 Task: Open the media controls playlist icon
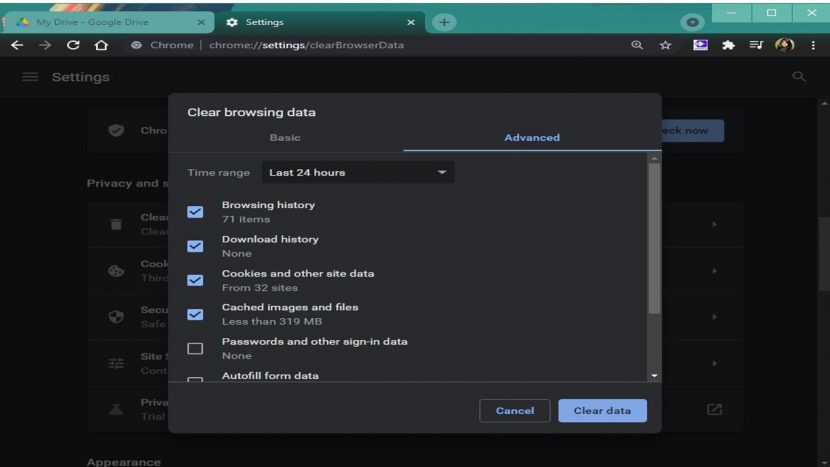(756, 45)
